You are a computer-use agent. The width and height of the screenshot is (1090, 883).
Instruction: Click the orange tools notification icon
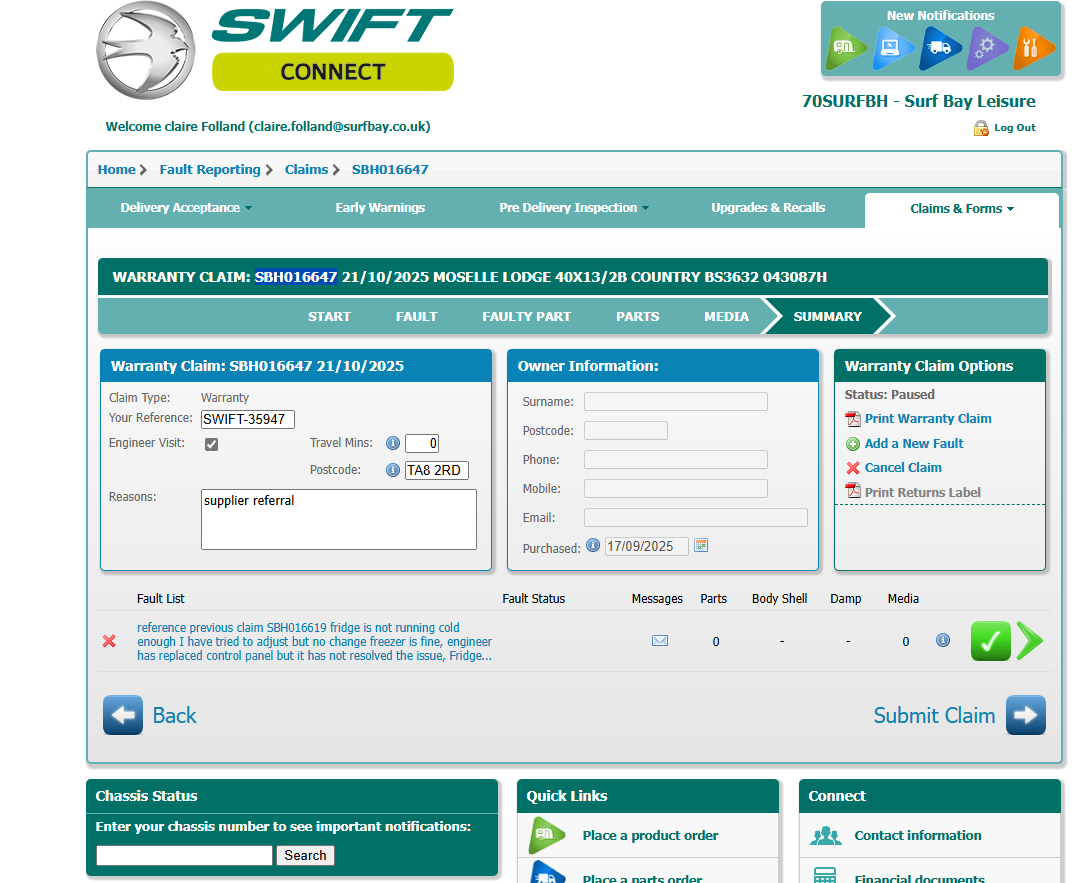click(x=1033, y=48)
